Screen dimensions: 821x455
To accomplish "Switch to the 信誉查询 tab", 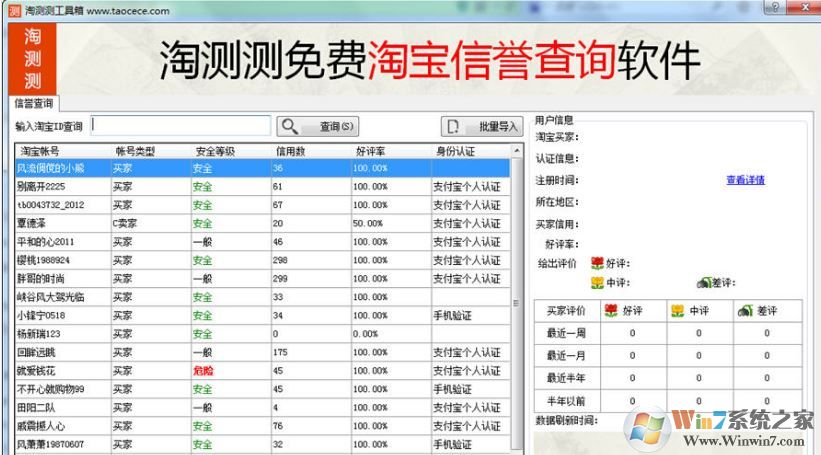I will [34, 103].
